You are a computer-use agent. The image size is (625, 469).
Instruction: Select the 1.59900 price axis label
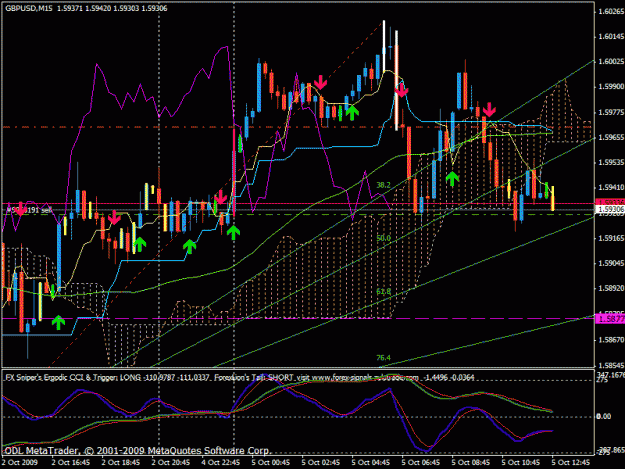tap(611, 86)
